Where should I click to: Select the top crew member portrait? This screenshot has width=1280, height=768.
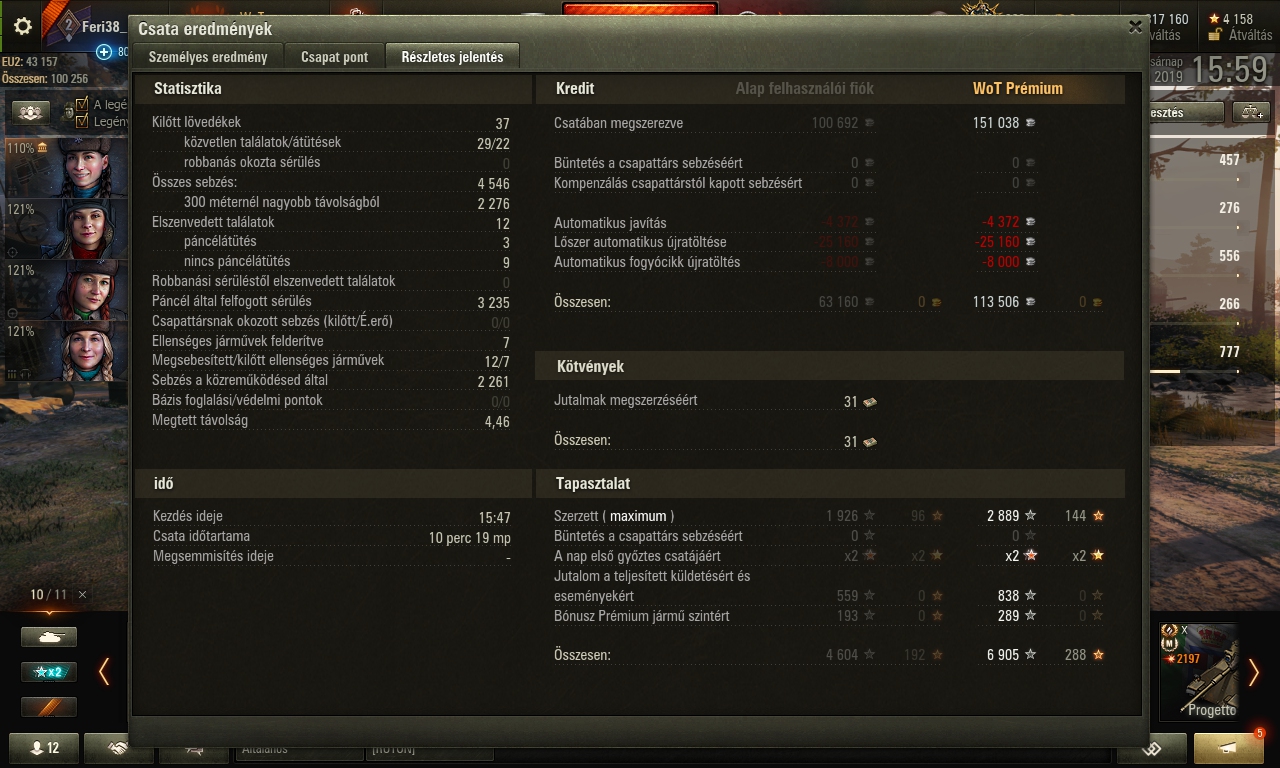tap(66, 167)
